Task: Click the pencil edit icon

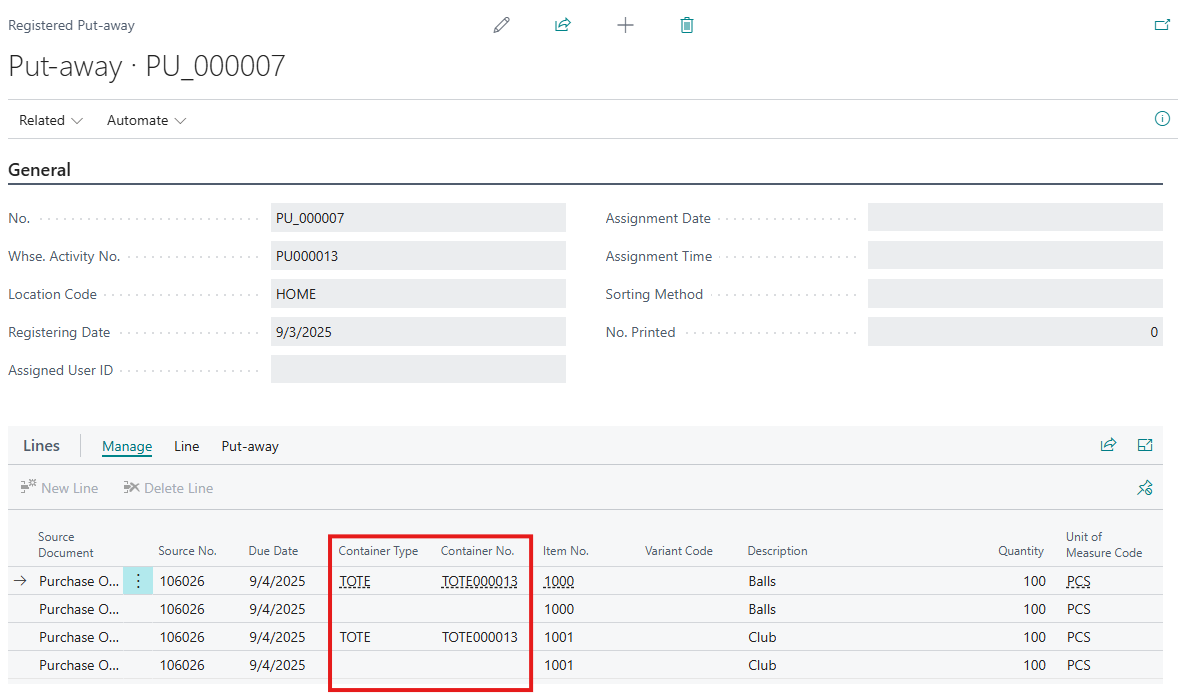Action: pyautogui.click(x=502, y=25)
